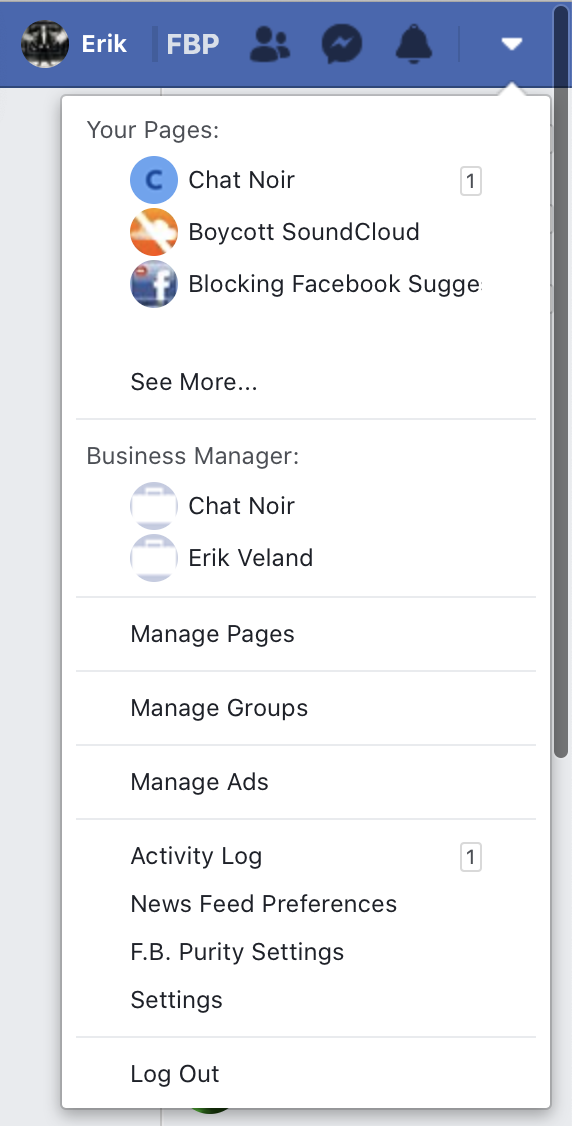Open the FBP menu in top bar
572x1126 pixels.
[192, 45]
